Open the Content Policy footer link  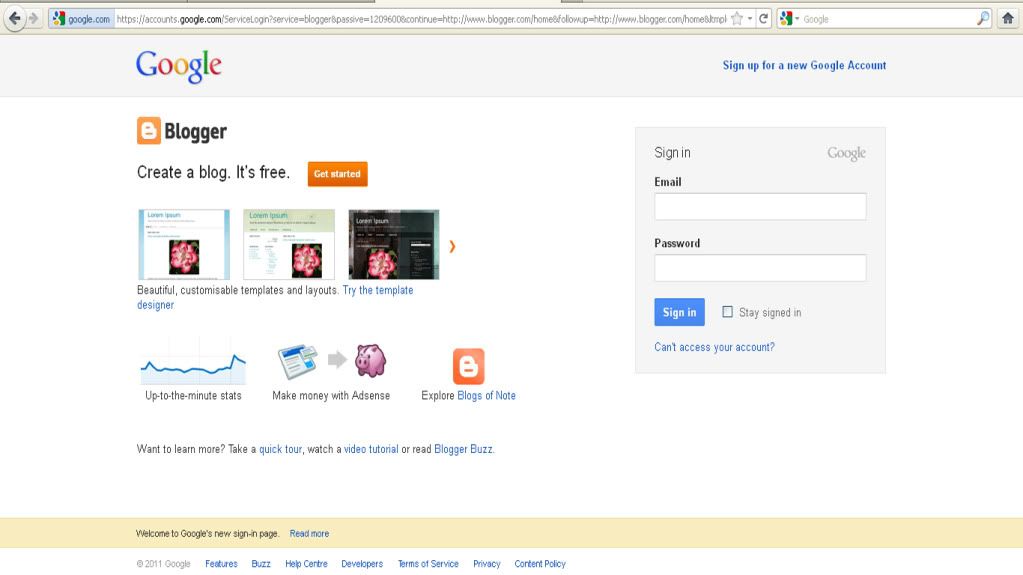(x=540, y=564)
